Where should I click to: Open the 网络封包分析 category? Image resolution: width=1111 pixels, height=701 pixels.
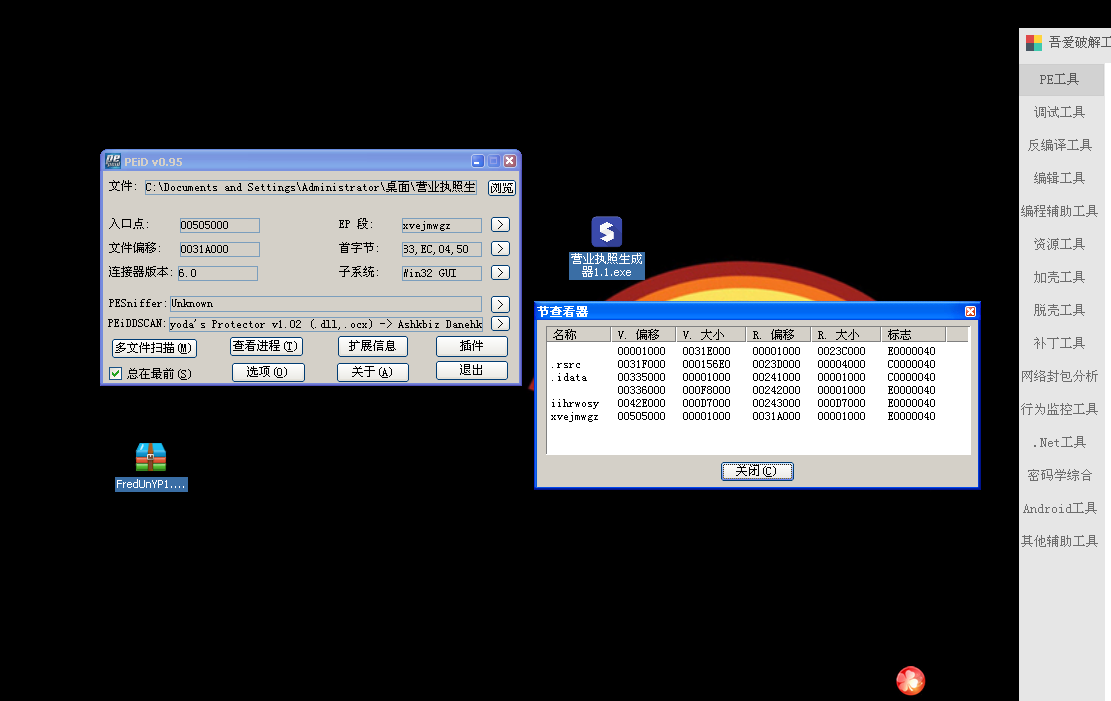pyautogui.click(x=1060, y=376)
